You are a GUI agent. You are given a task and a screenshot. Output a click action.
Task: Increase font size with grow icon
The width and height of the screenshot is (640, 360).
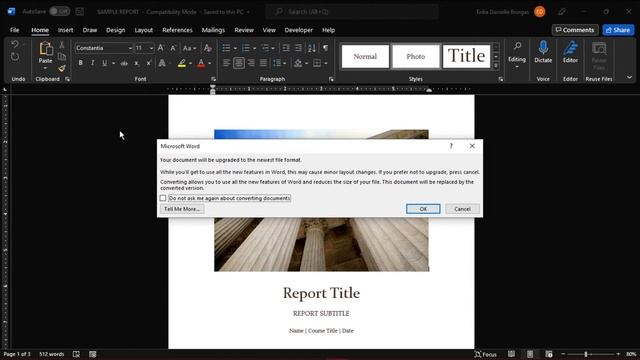click(161, 48)
